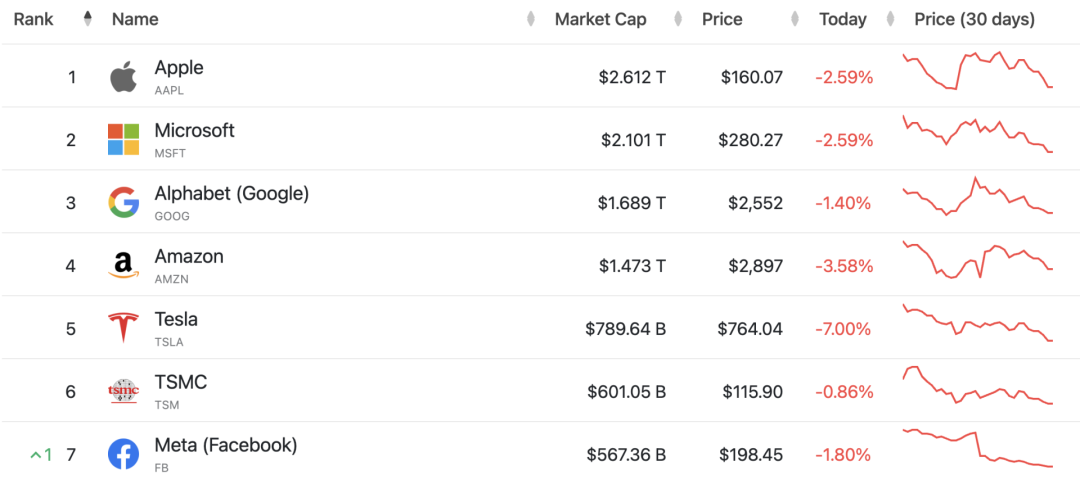
Task: Click the Tesla logo icon
Action: tap(123, 328)
